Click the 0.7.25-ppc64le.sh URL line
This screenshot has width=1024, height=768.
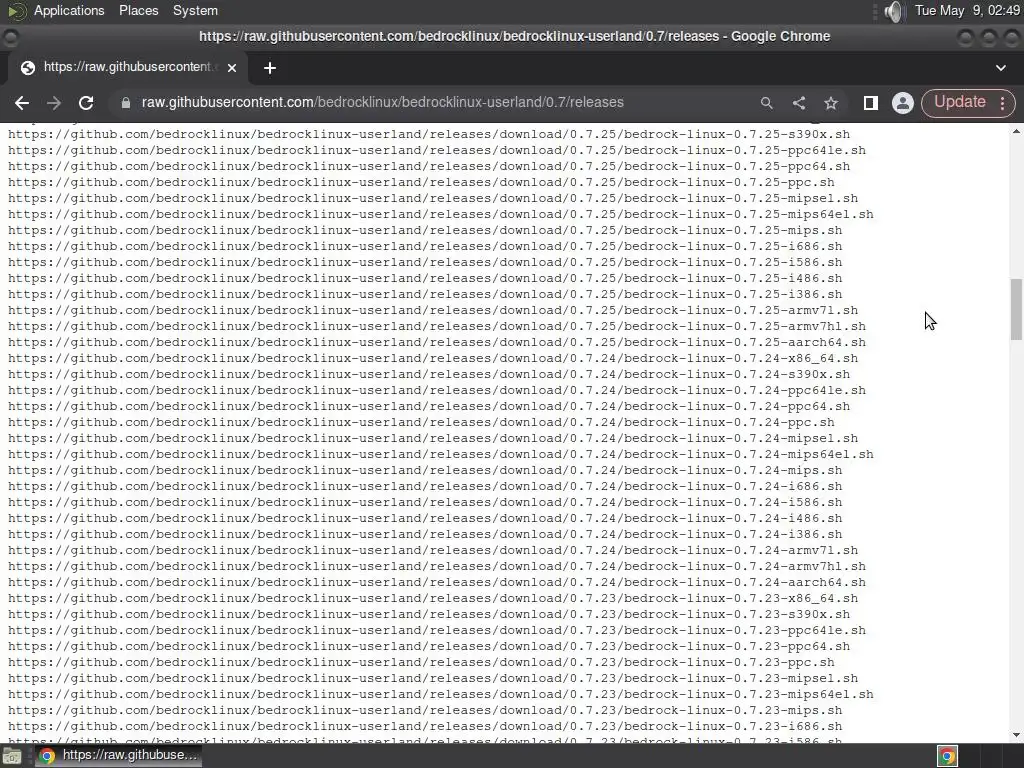point(437,150)
